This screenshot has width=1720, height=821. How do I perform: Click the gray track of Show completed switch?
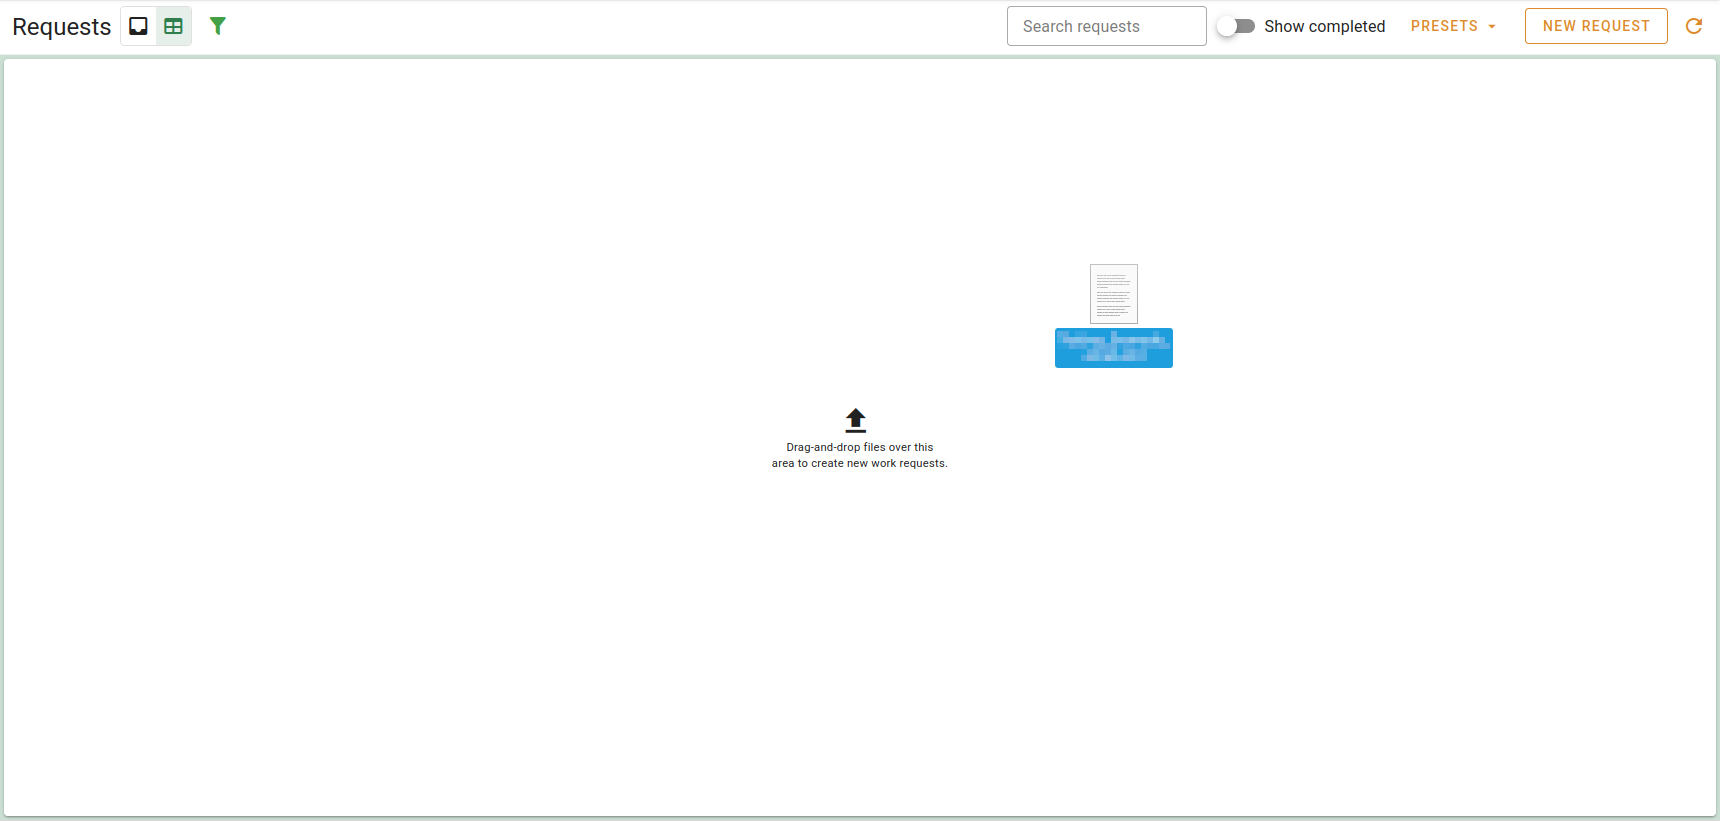pos(1246,26)
